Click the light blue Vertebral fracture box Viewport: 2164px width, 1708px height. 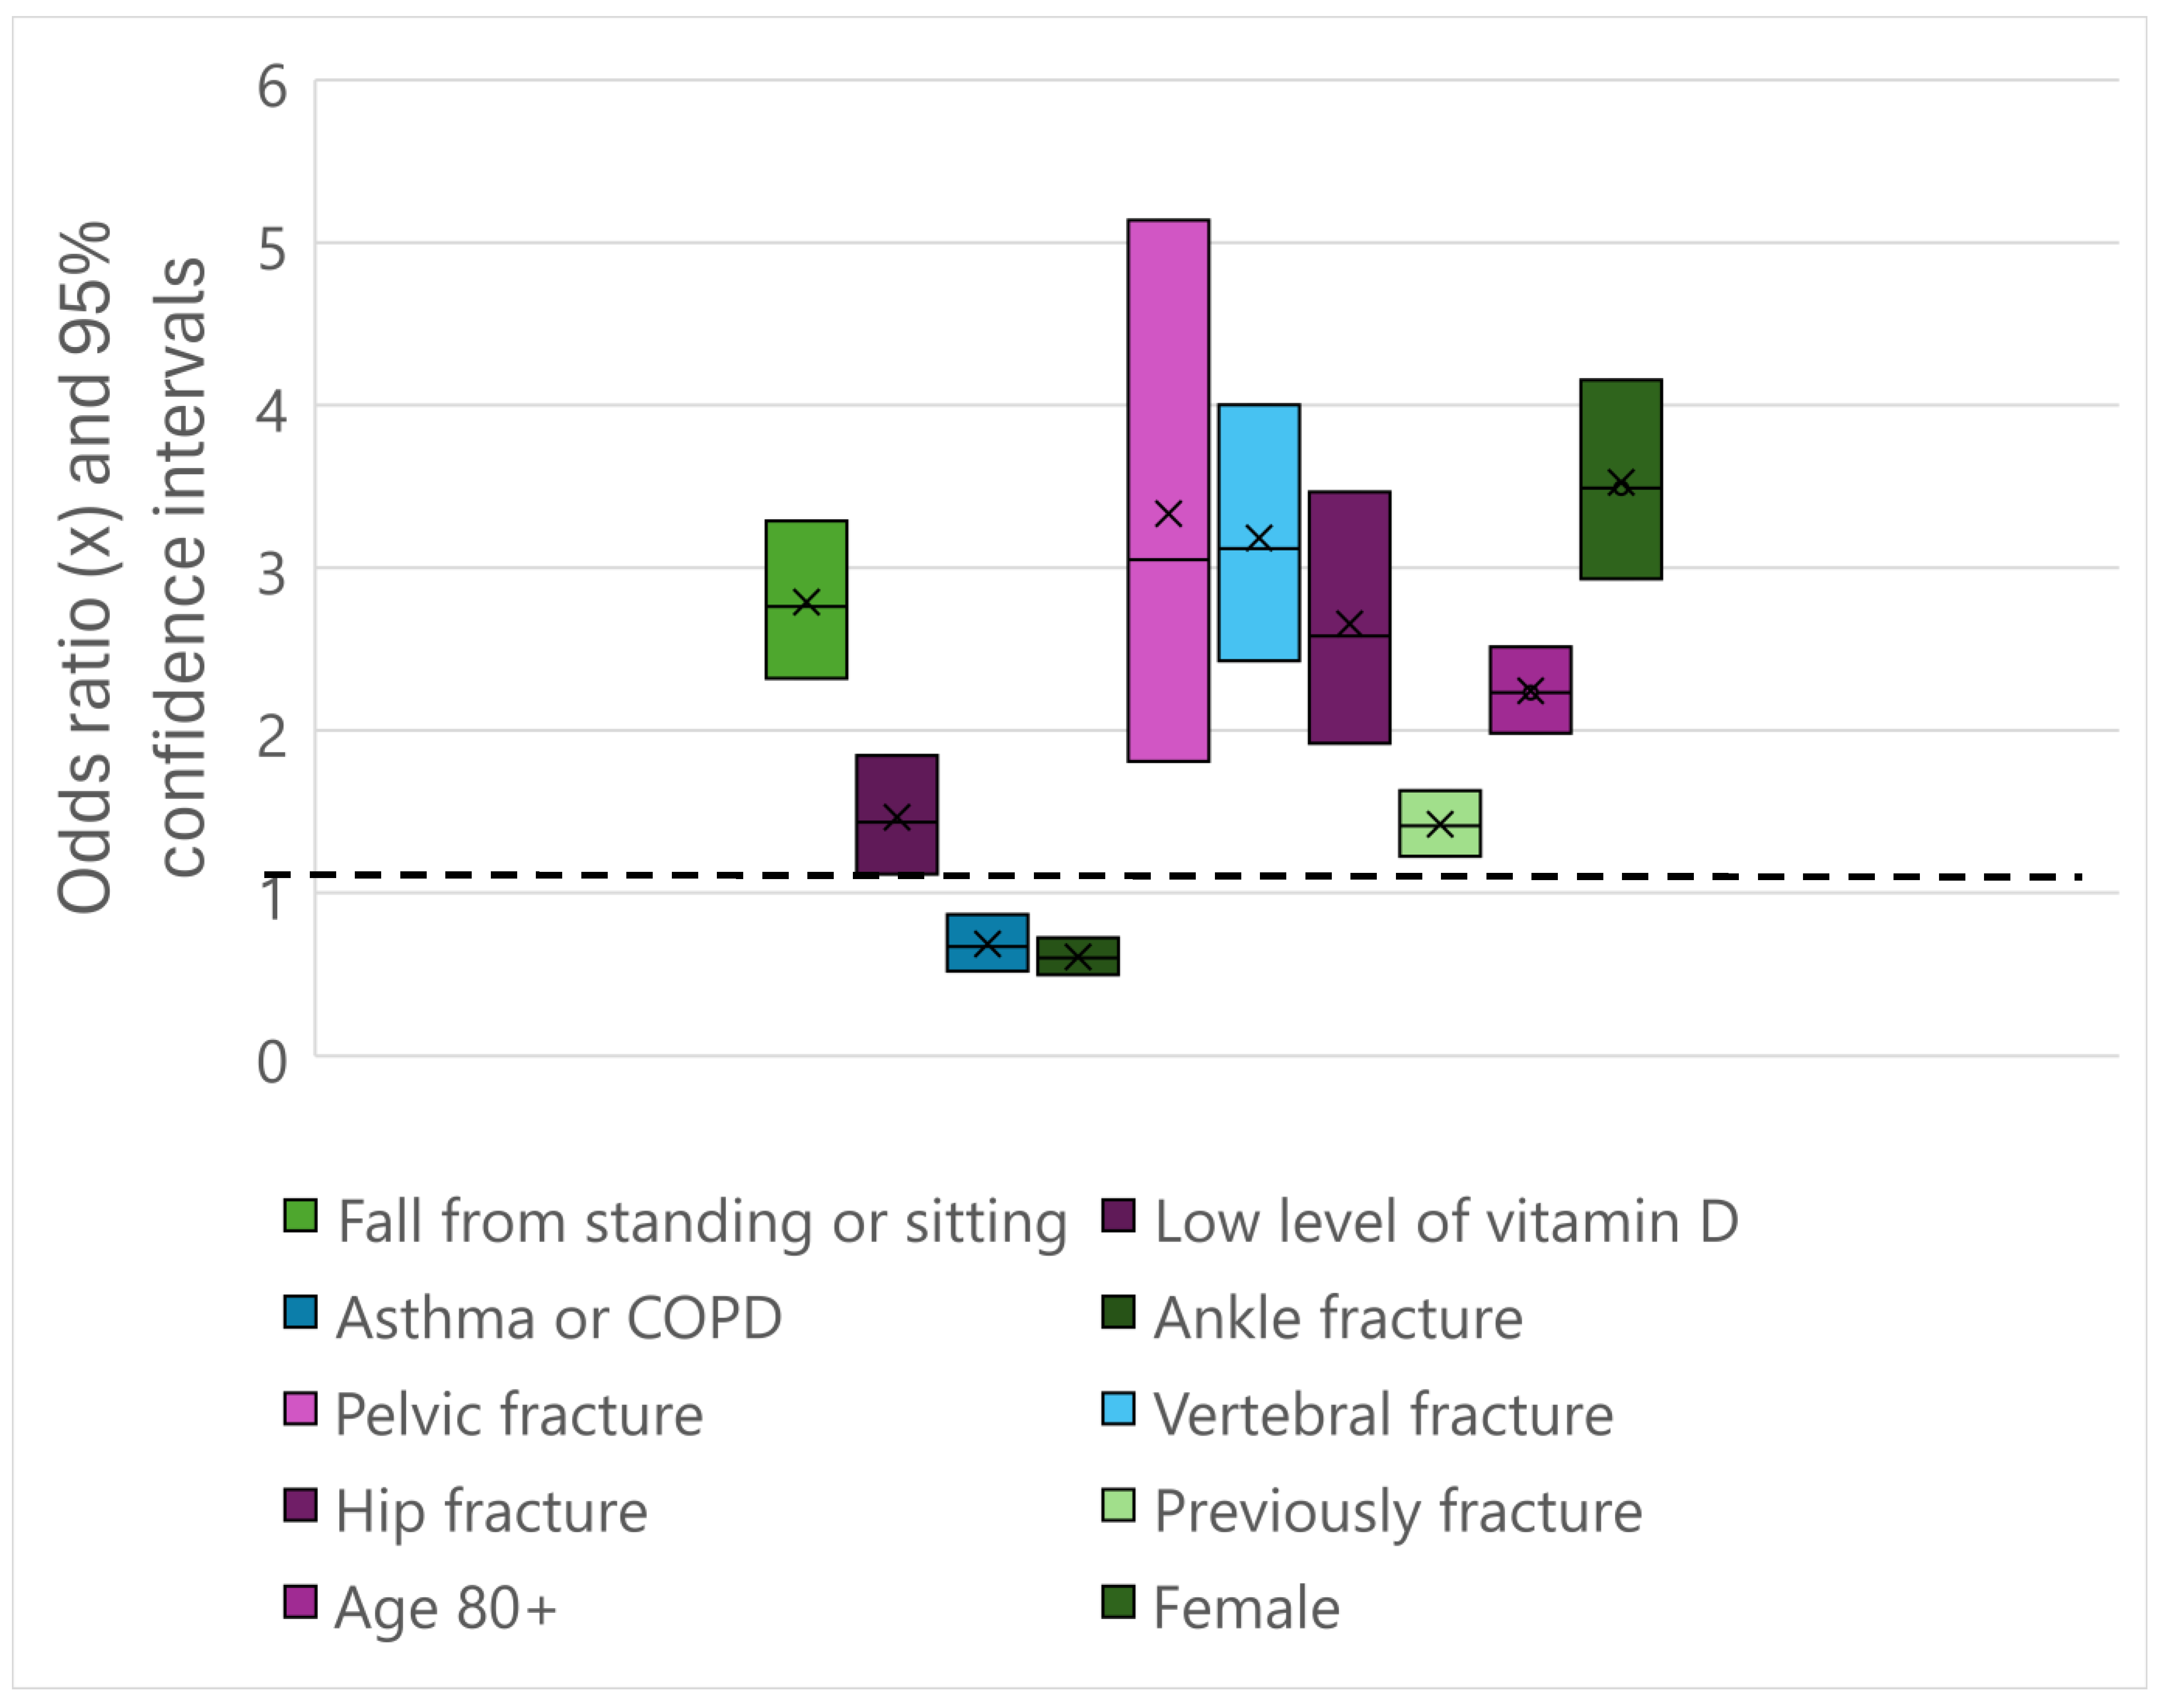point(1259,533)
